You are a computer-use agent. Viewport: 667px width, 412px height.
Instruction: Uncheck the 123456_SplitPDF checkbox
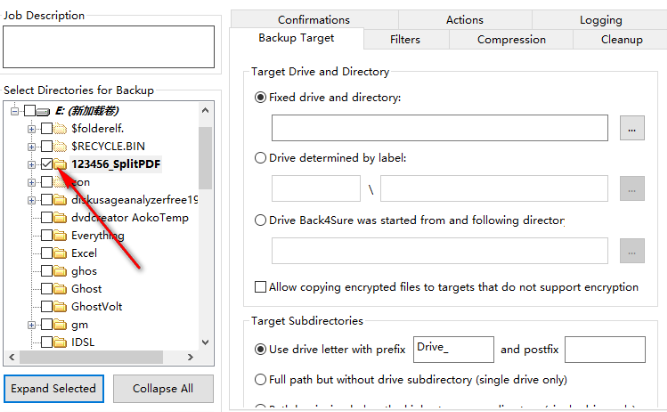pyautogui.click(x=47, y=164)
